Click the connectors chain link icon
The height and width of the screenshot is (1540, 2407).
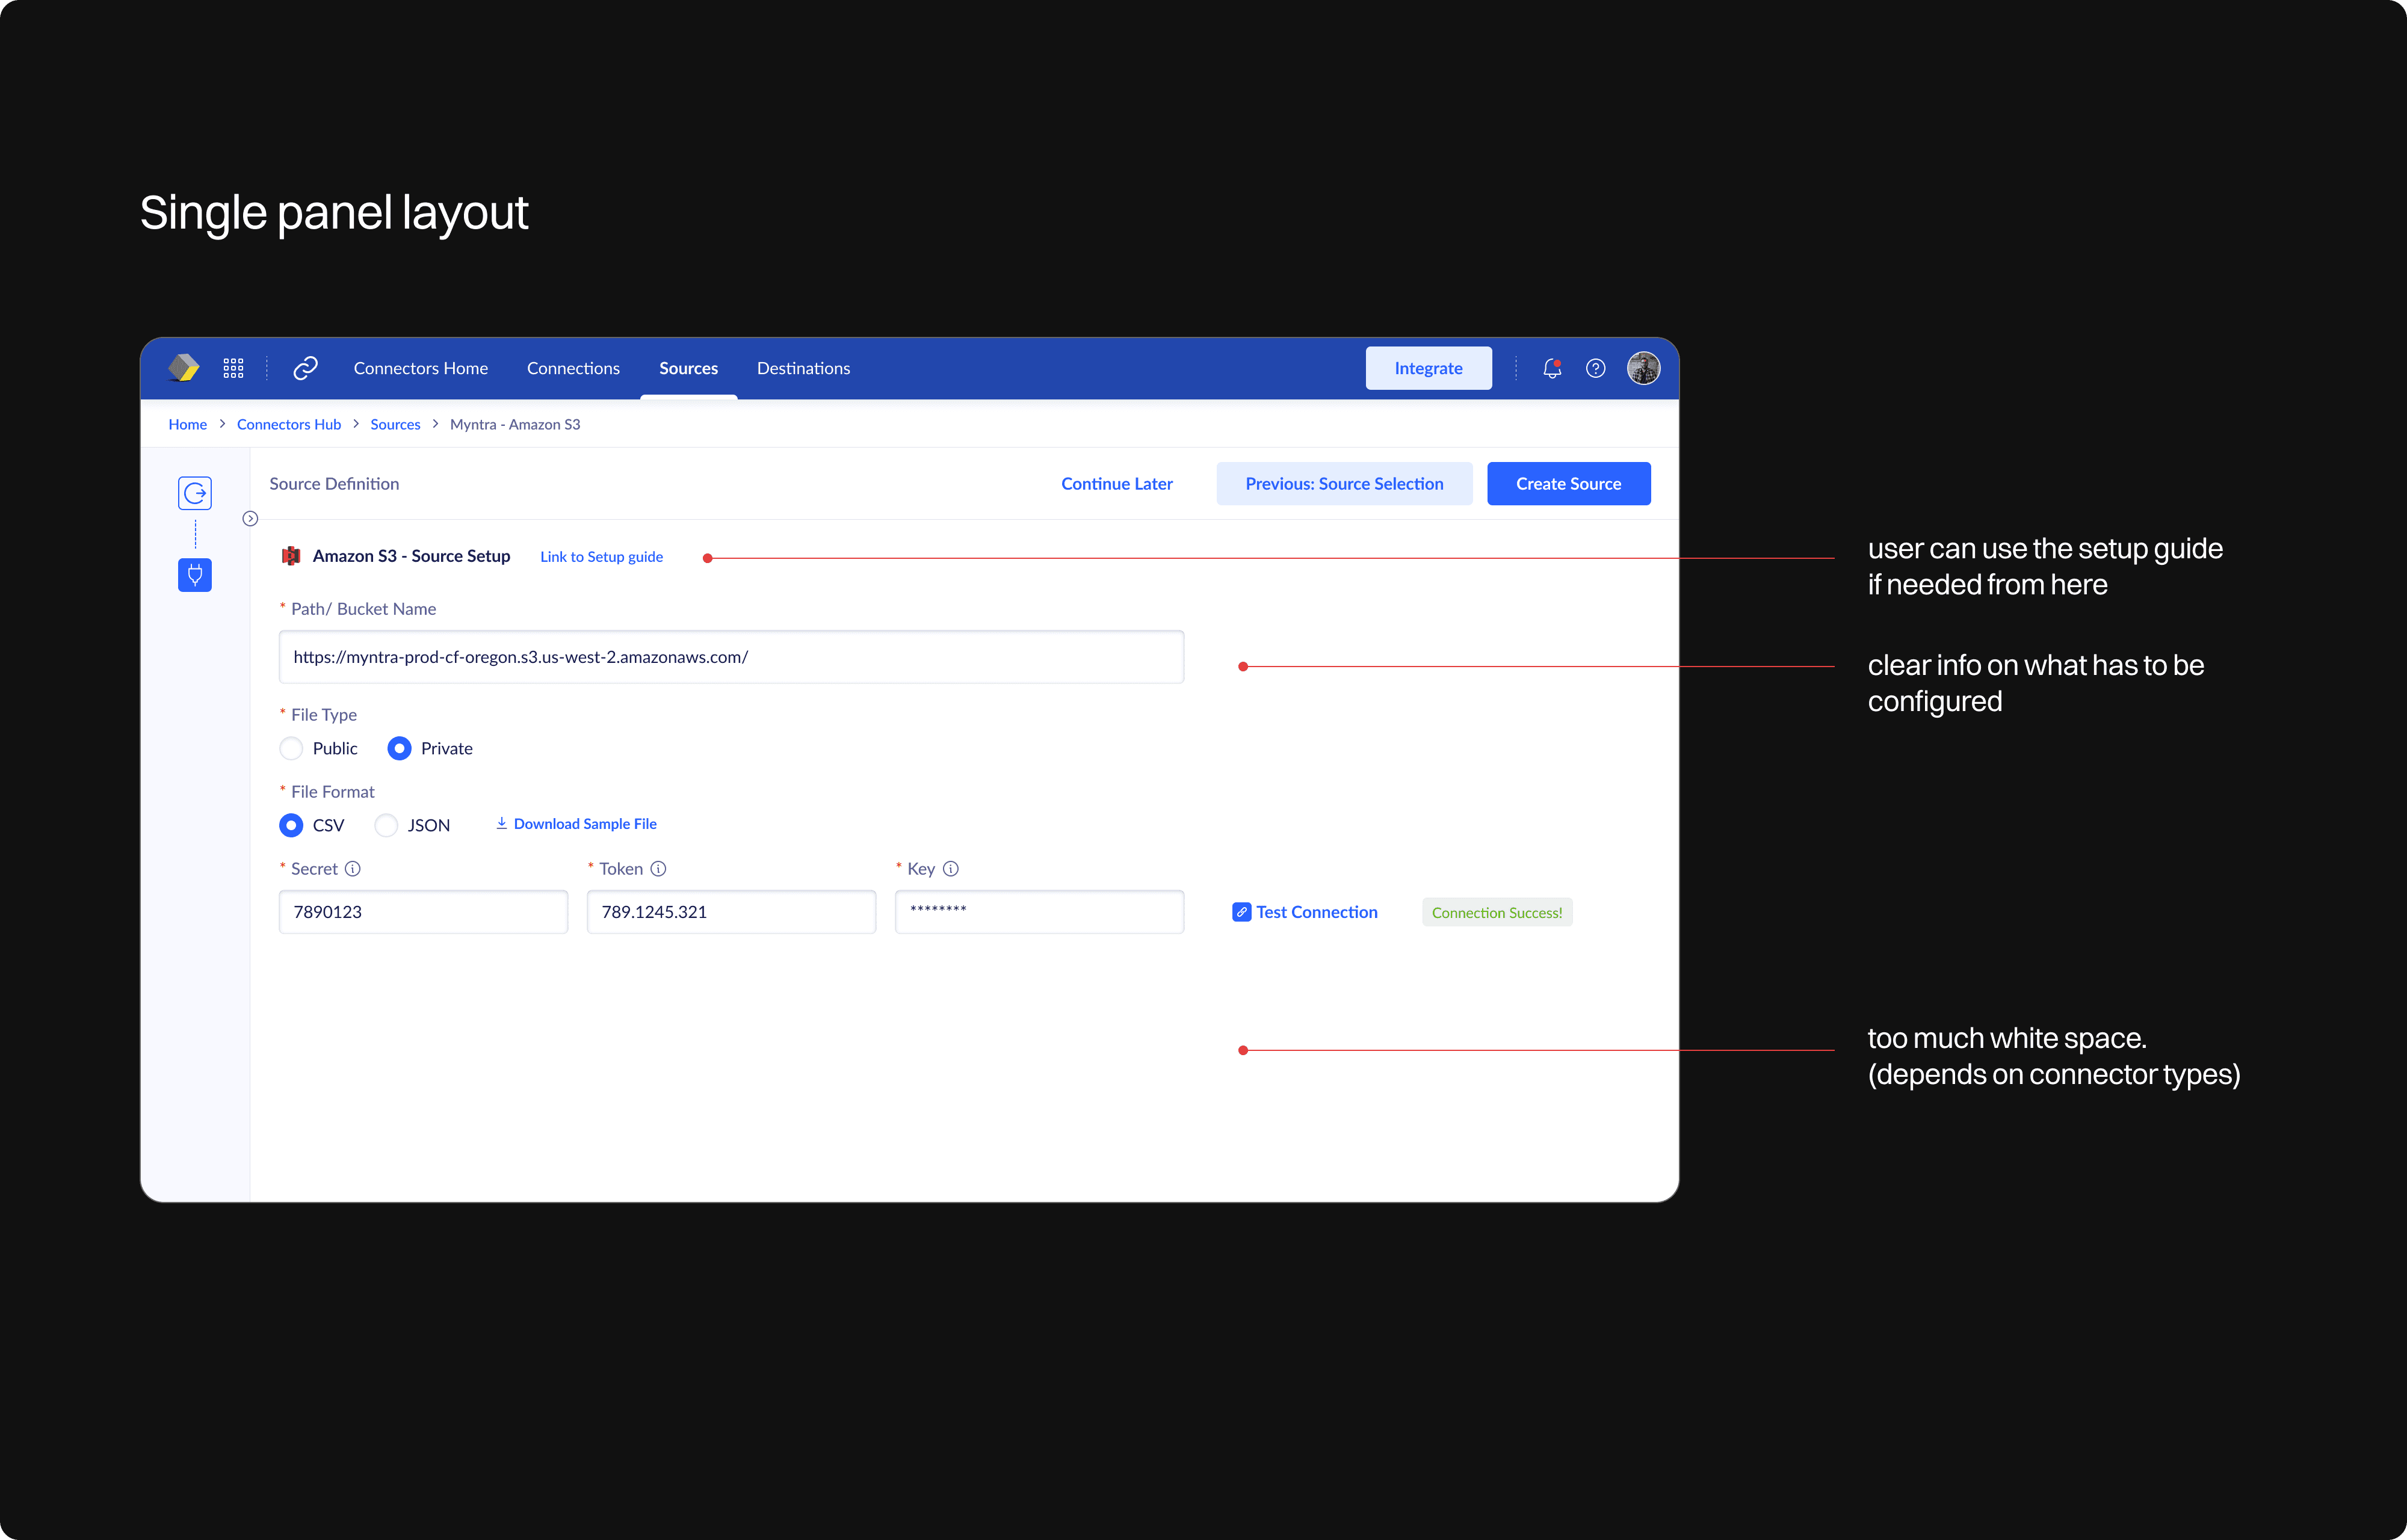(x=305, y=368)
